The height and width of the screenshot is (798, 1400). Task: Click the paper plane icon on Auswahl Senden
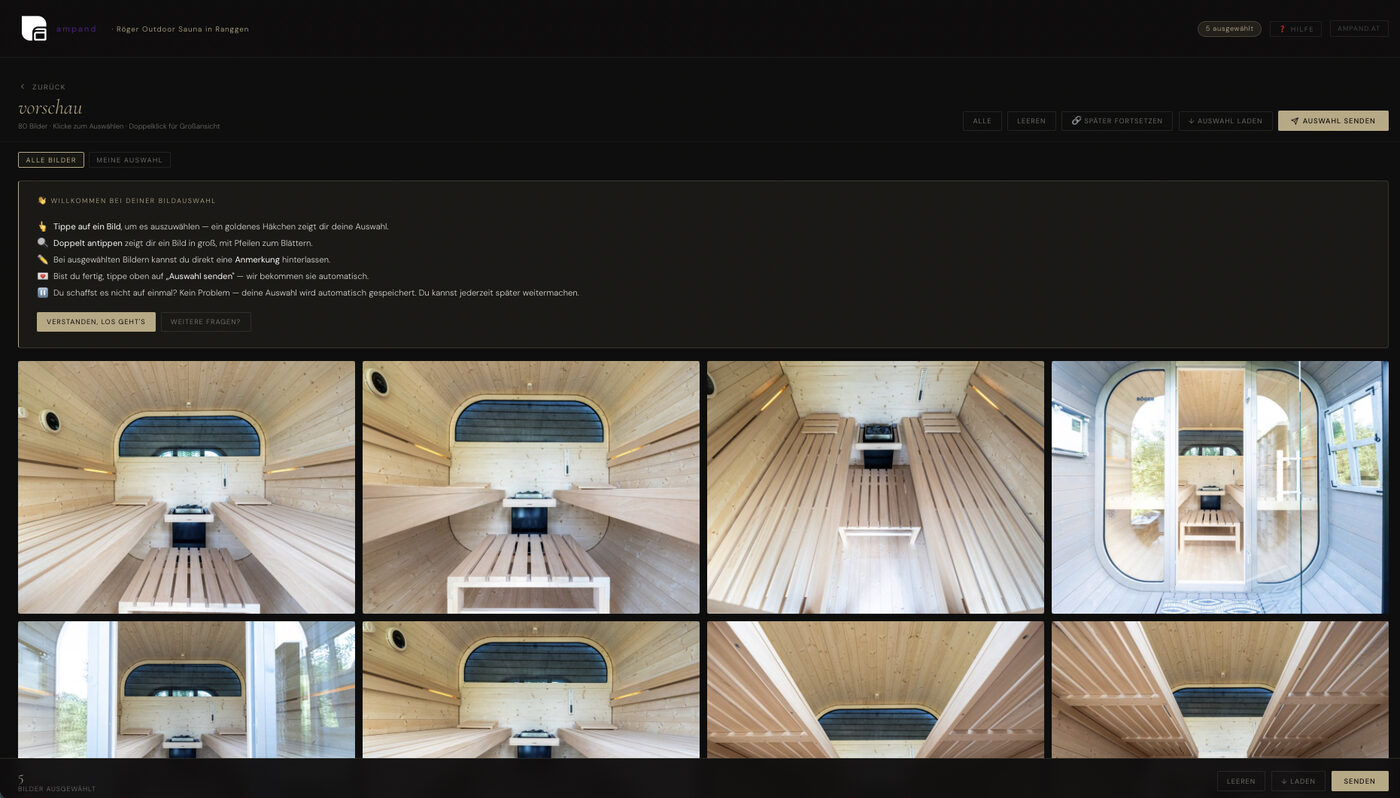click(x=1294, y=121)
